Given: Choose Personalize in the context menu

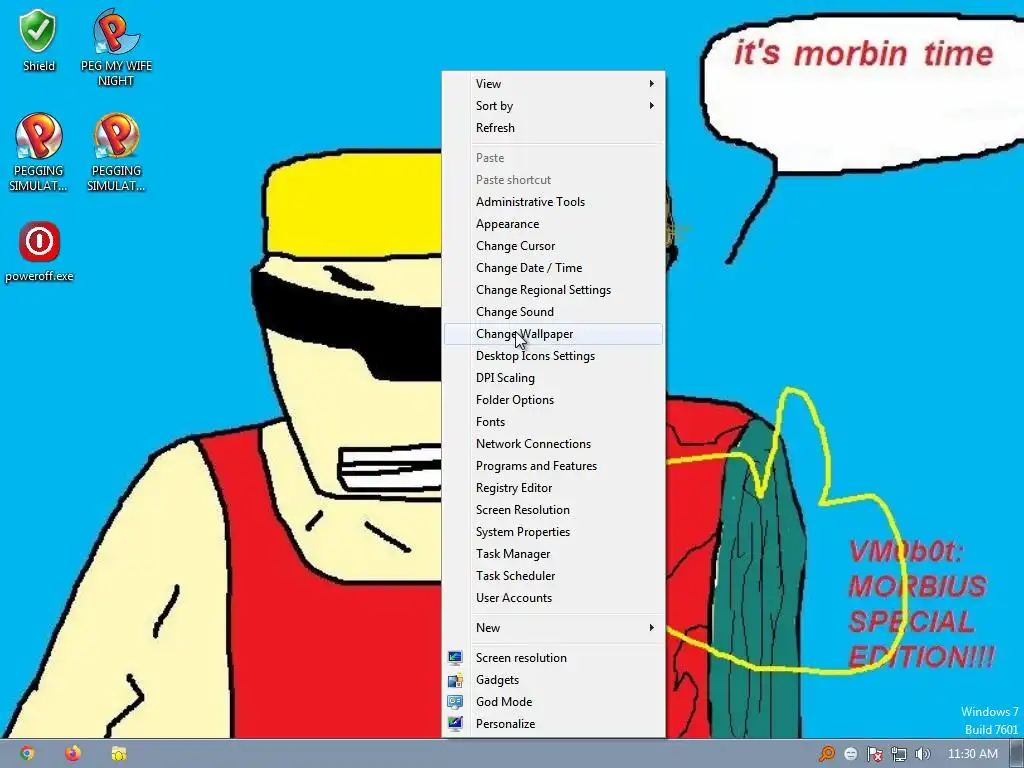Looking at the screenshot, I should [554, 724].
